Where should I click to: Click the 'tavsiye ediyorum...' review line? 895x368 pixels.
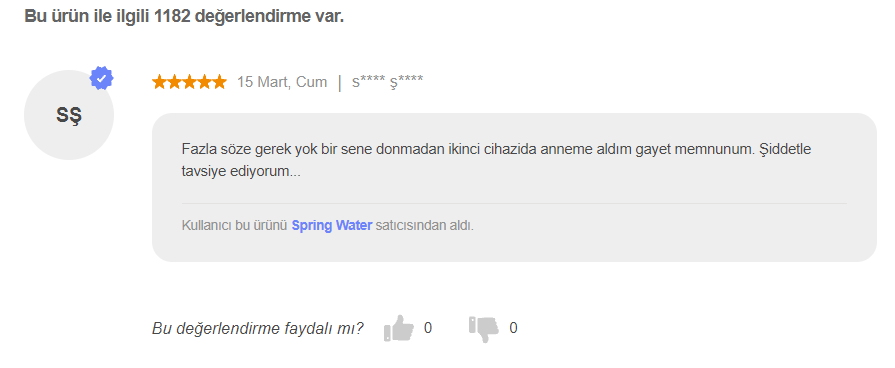(241, 172)
